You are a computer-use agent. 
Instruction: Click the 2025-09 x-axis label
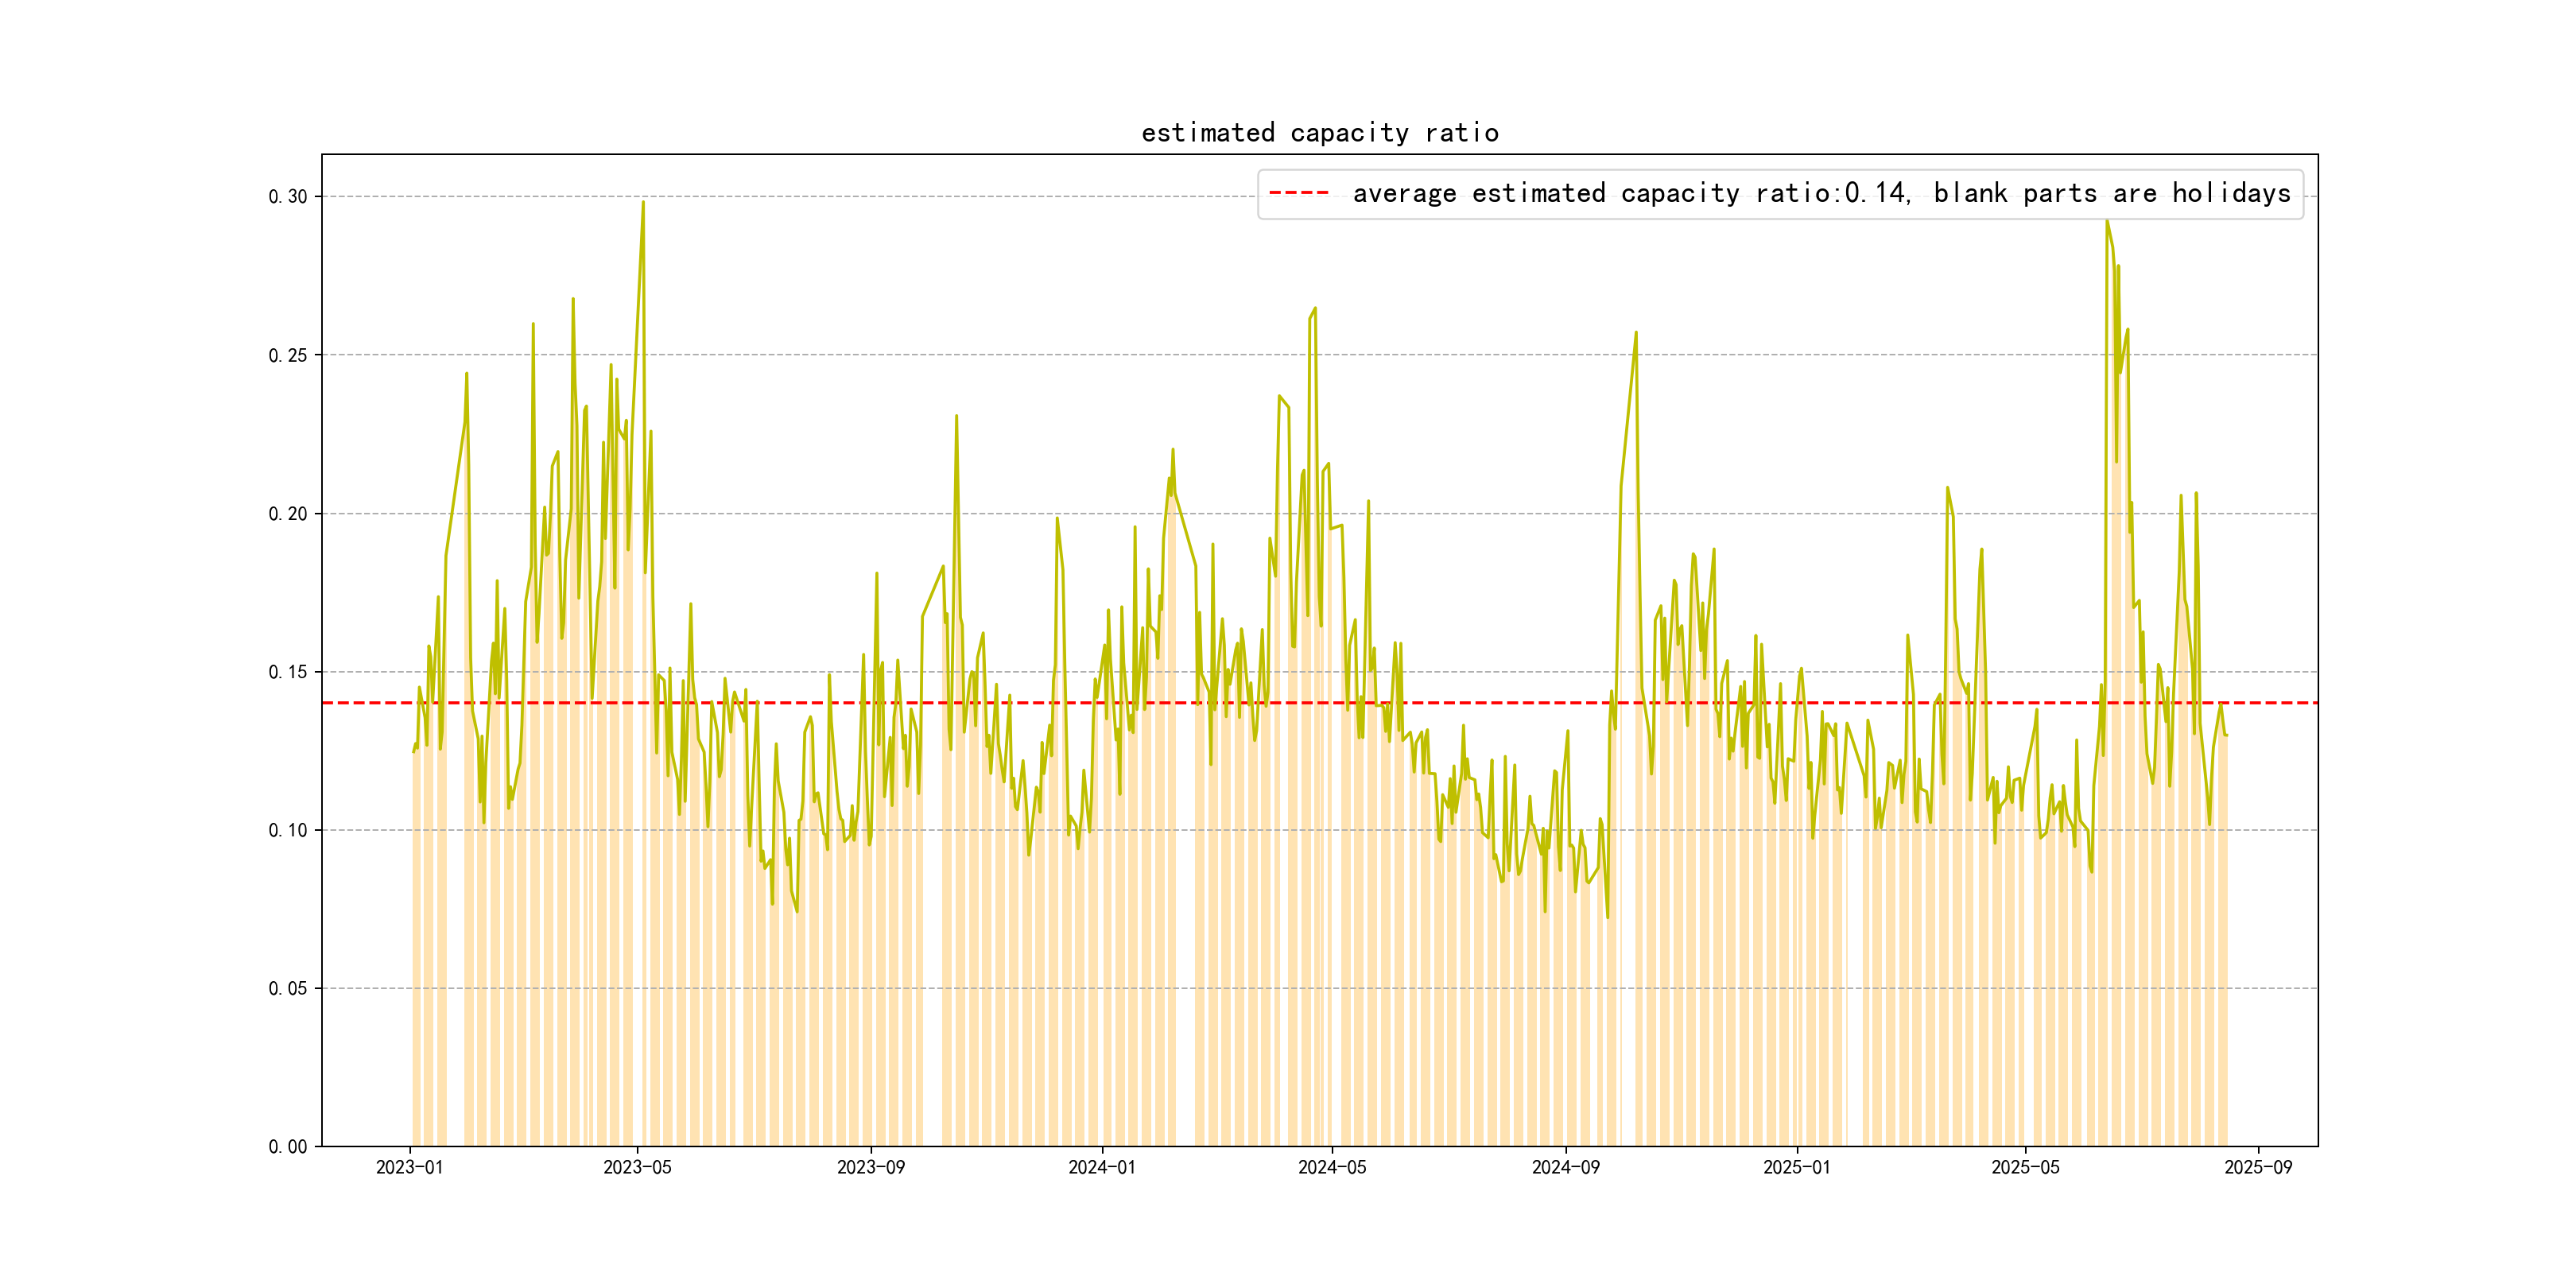pos(2258,1167)
